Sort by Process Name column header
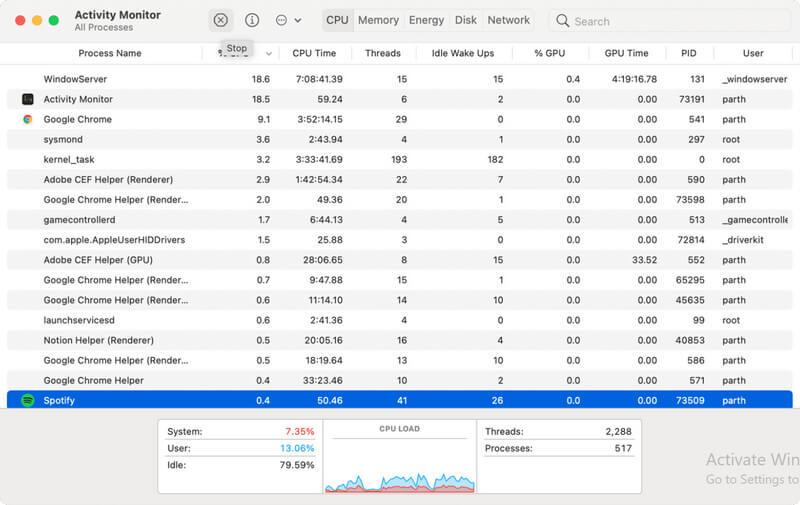The height and width of the screenshot is (505, 800). 110,53
